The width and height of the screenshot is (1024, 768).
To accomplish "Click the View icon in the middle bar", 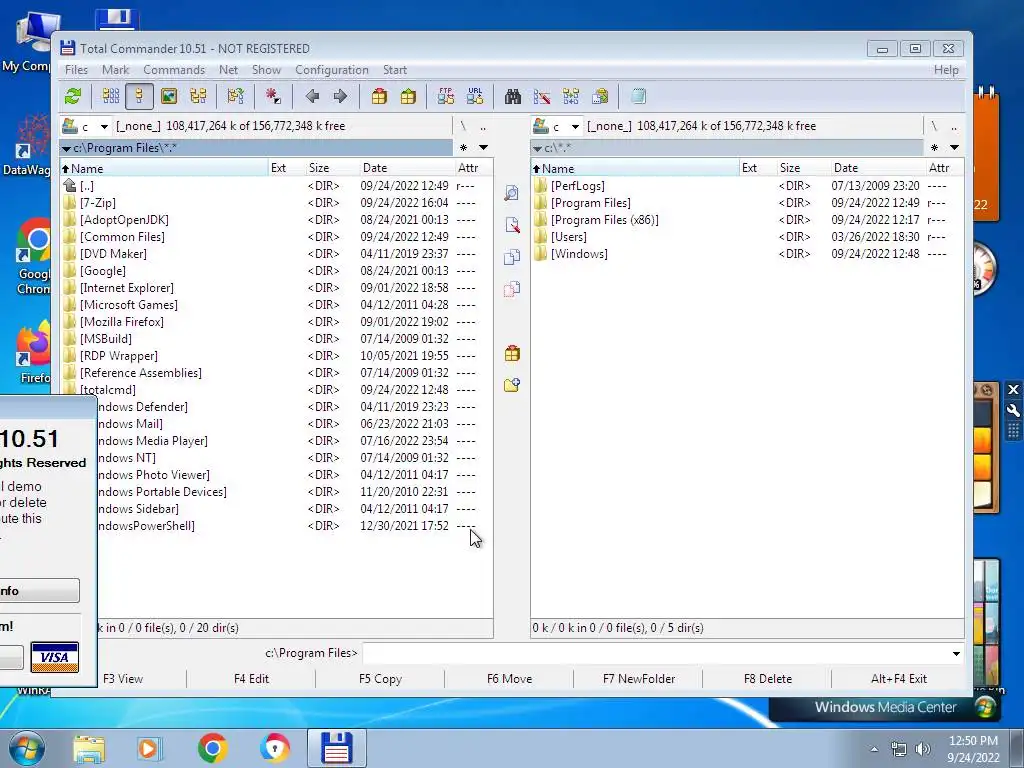I will [512, 193].
